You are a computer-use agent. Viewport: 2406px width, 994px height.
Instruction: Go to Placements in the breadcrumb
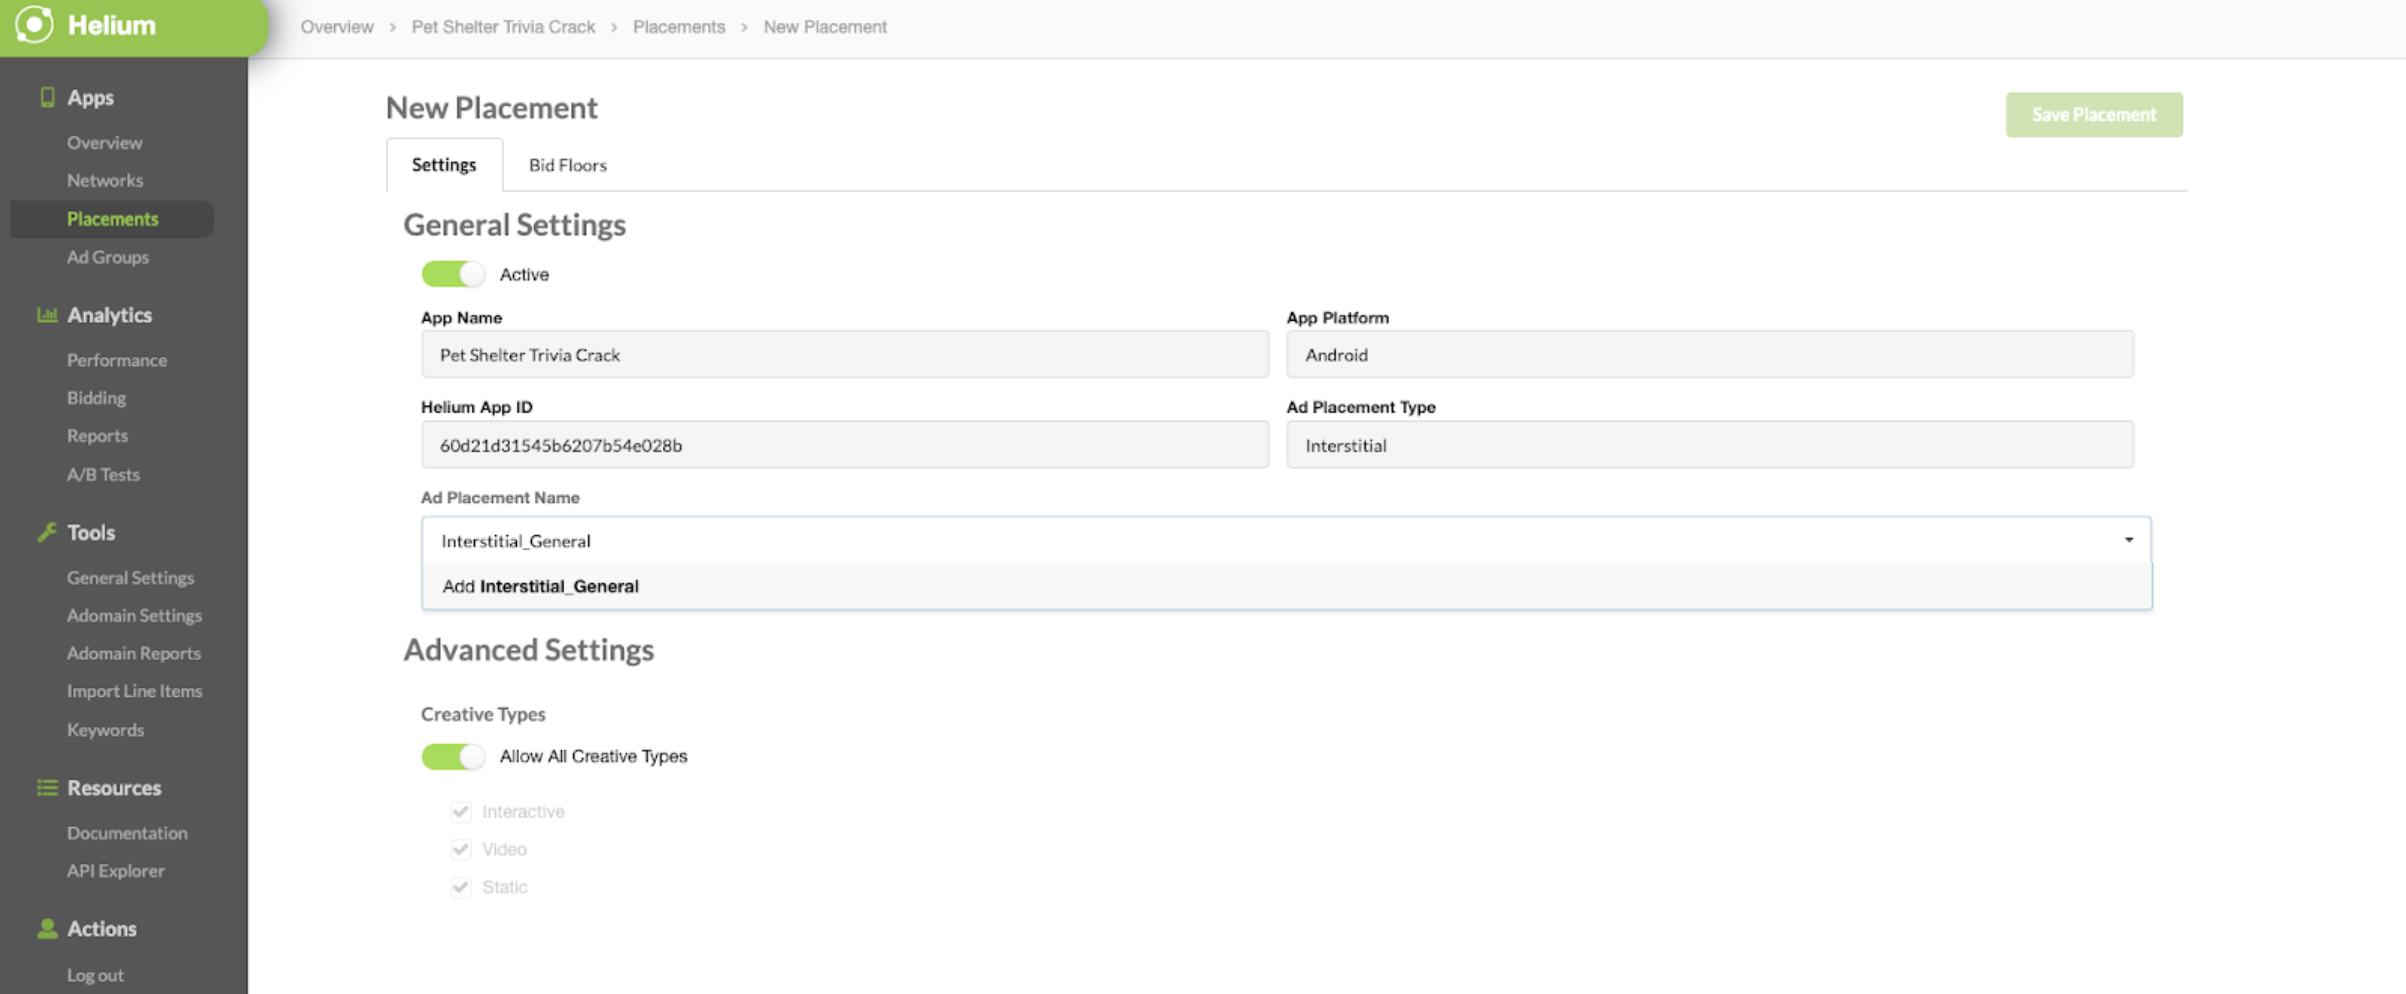coord(679,27)
